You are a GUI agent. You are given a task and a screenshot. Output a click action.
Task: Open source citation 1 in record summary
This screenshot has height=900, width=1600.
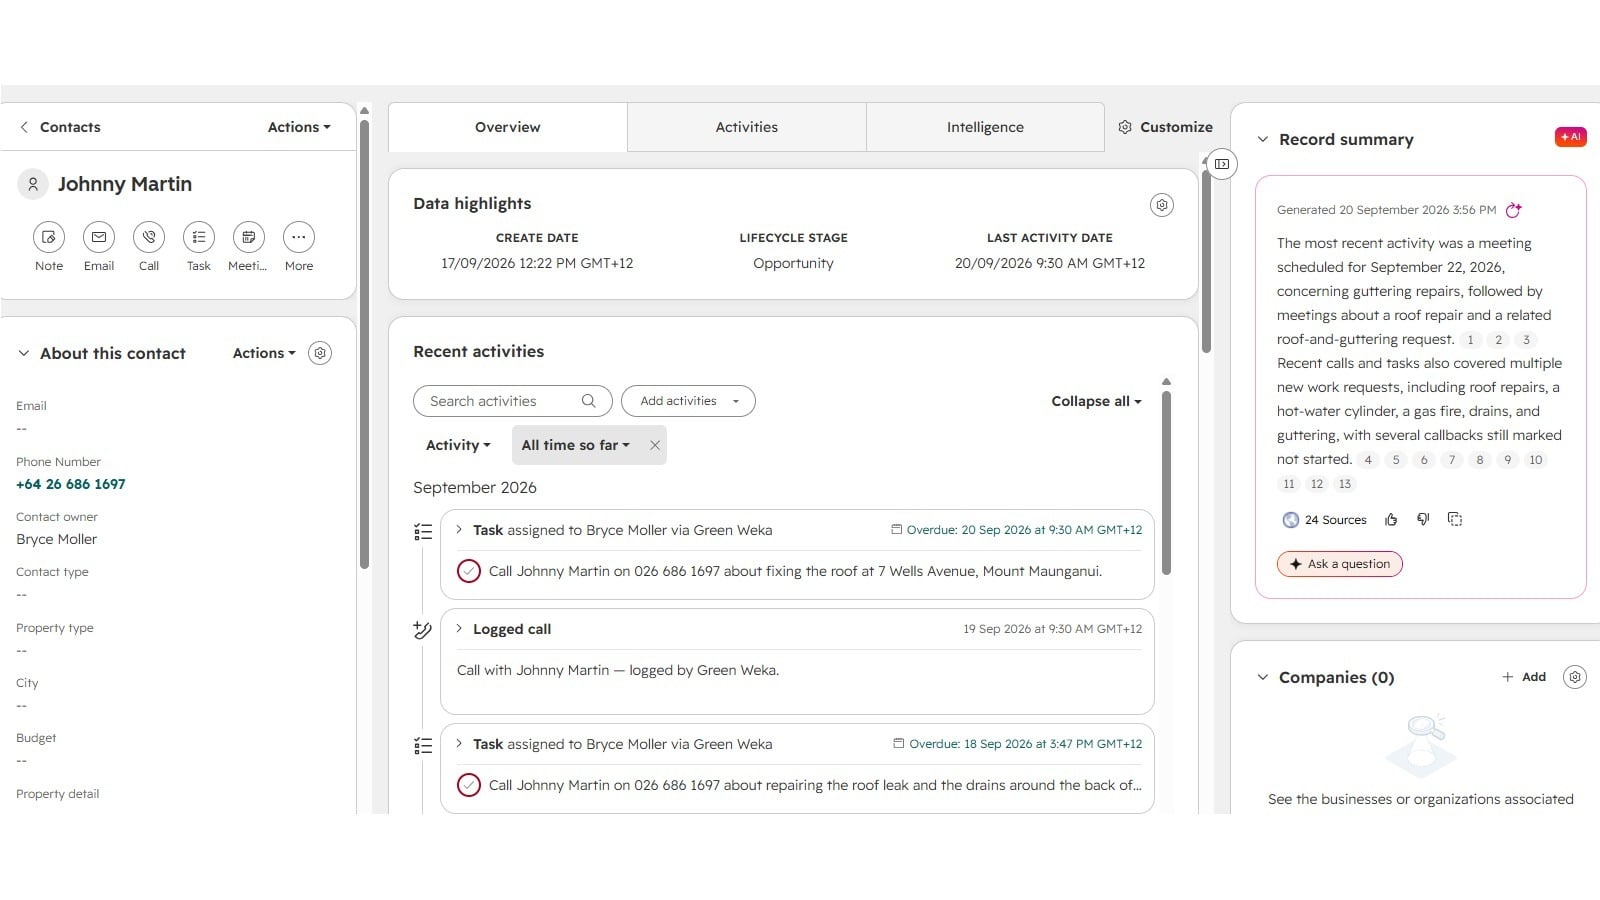(1470, 340)
